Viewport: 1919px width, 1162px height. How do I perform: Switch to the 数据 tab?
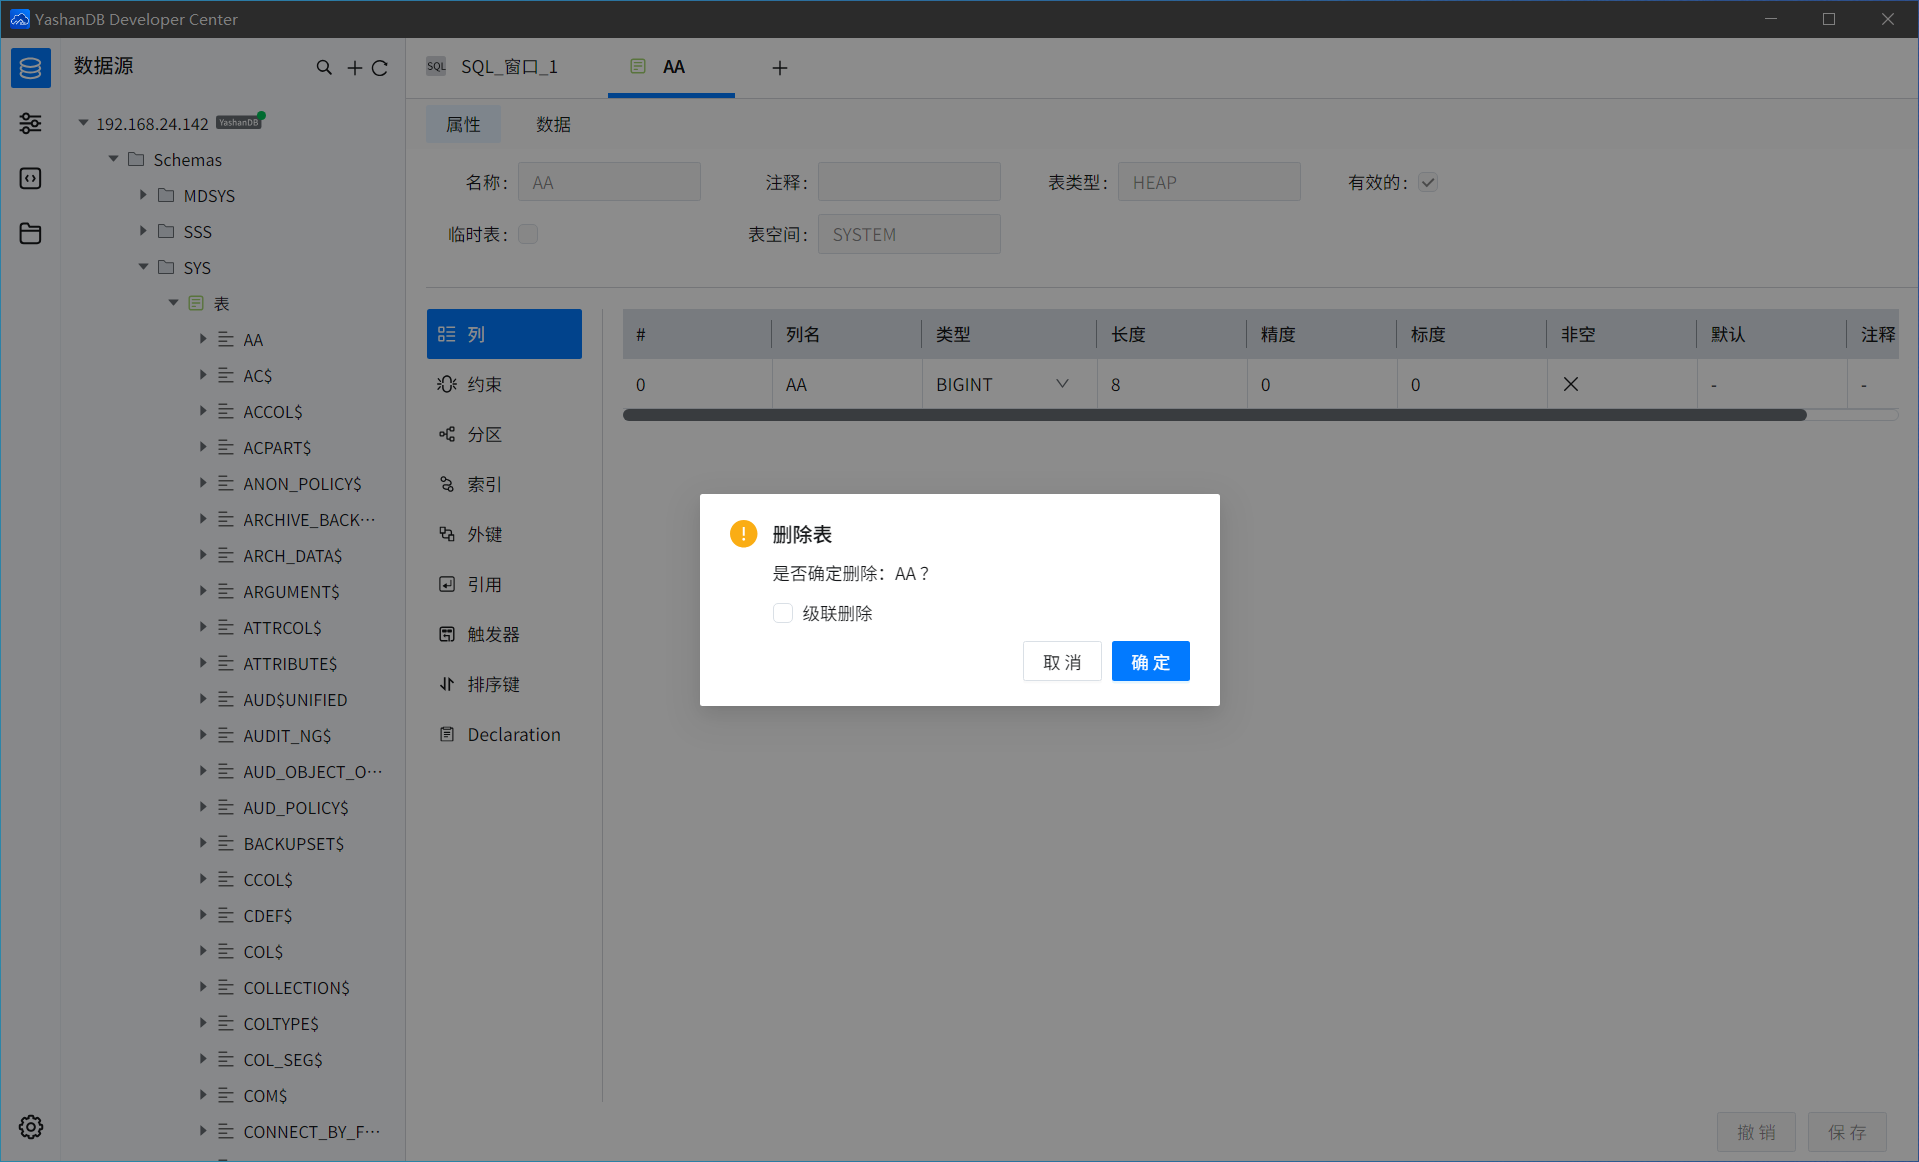pos(553,124)
